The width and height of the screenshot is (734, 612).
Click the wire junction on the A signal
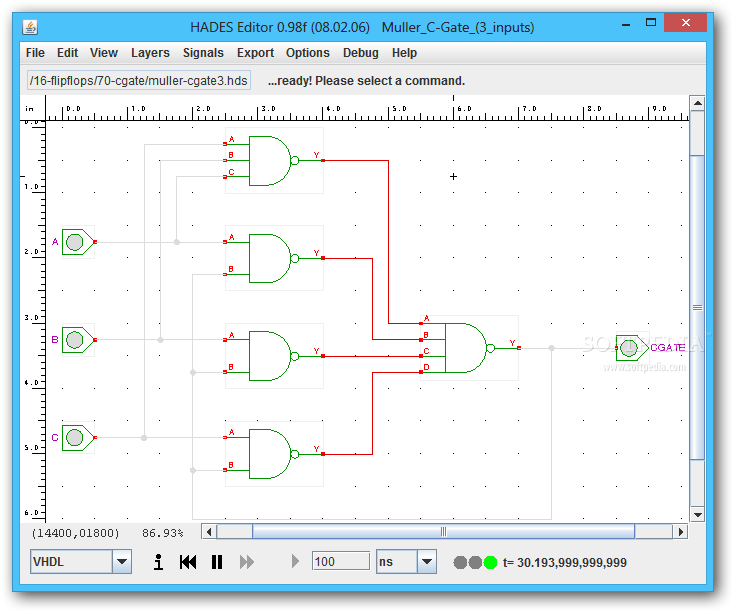[177, 242]
